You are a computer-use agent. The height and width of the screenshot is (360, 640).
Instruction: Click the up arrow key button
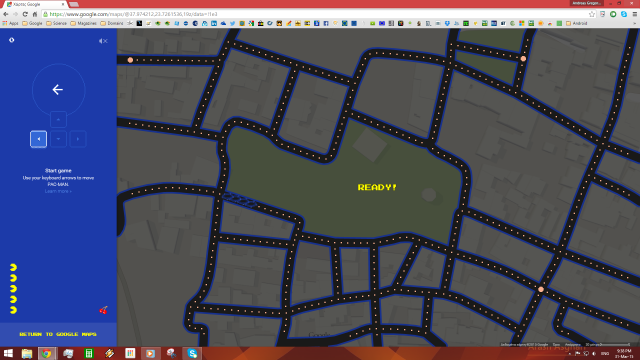[x=58, y=120]
